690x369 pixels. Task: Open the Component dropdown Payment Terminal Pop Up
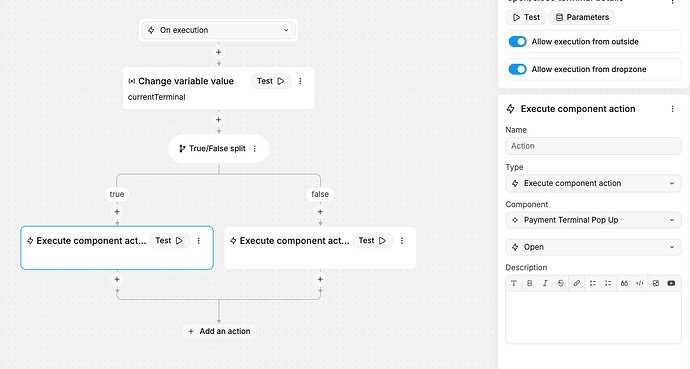point(593,220)
